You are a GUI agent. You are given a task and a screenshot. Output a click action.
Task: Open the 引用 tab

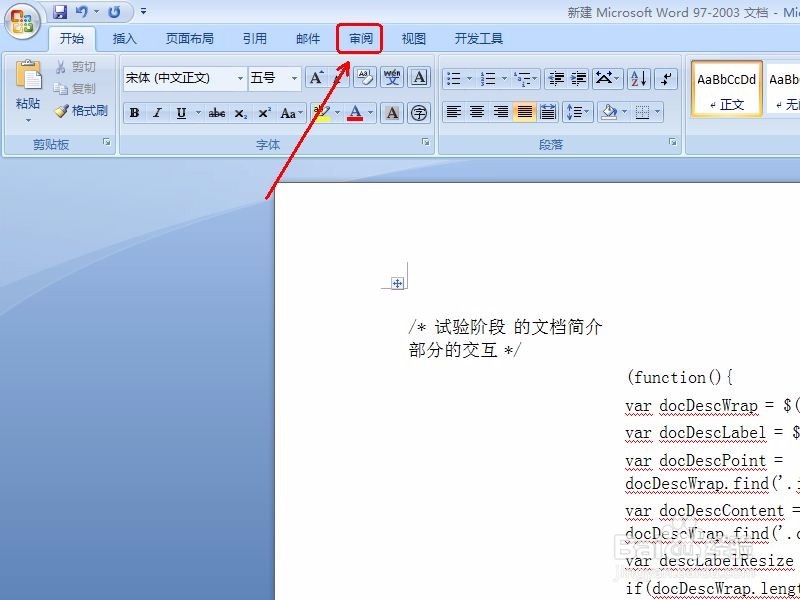255,39
